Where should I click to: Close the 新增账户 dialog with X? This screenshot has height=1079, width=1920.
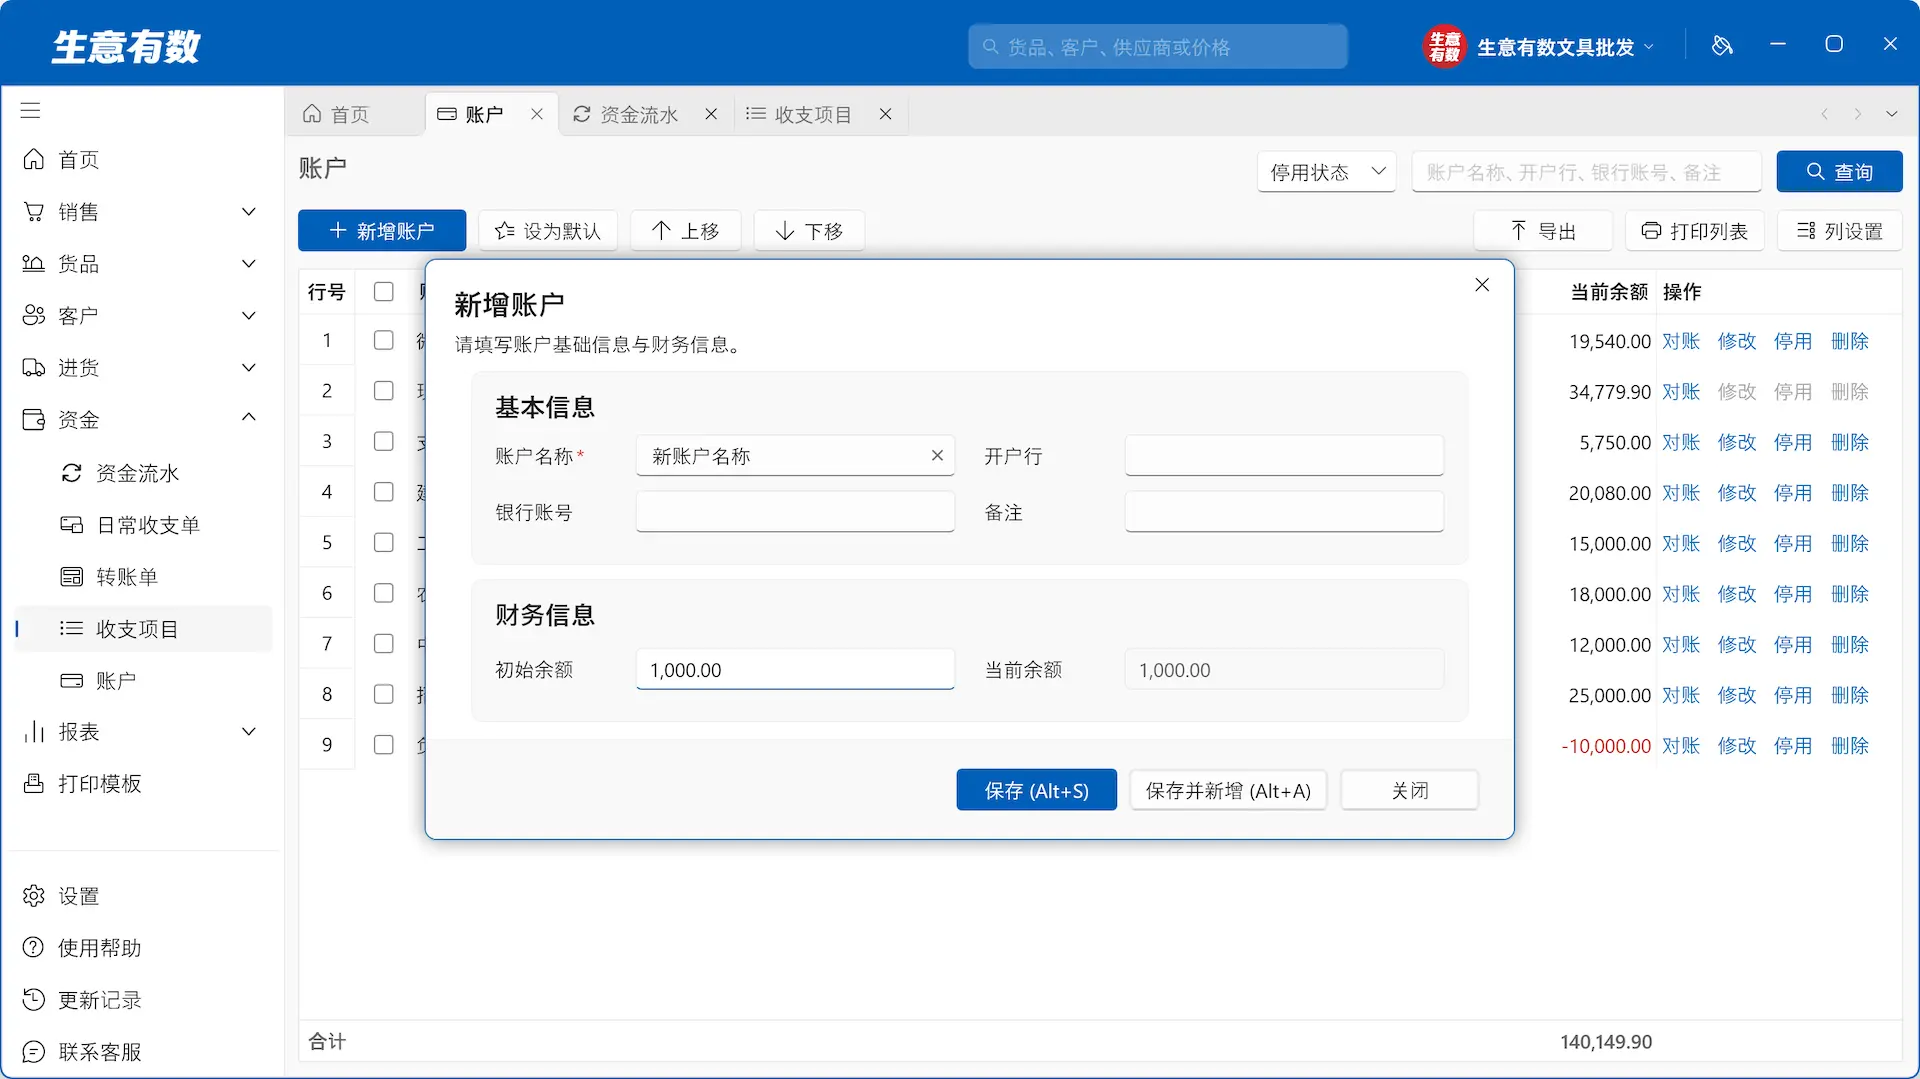1482,286
